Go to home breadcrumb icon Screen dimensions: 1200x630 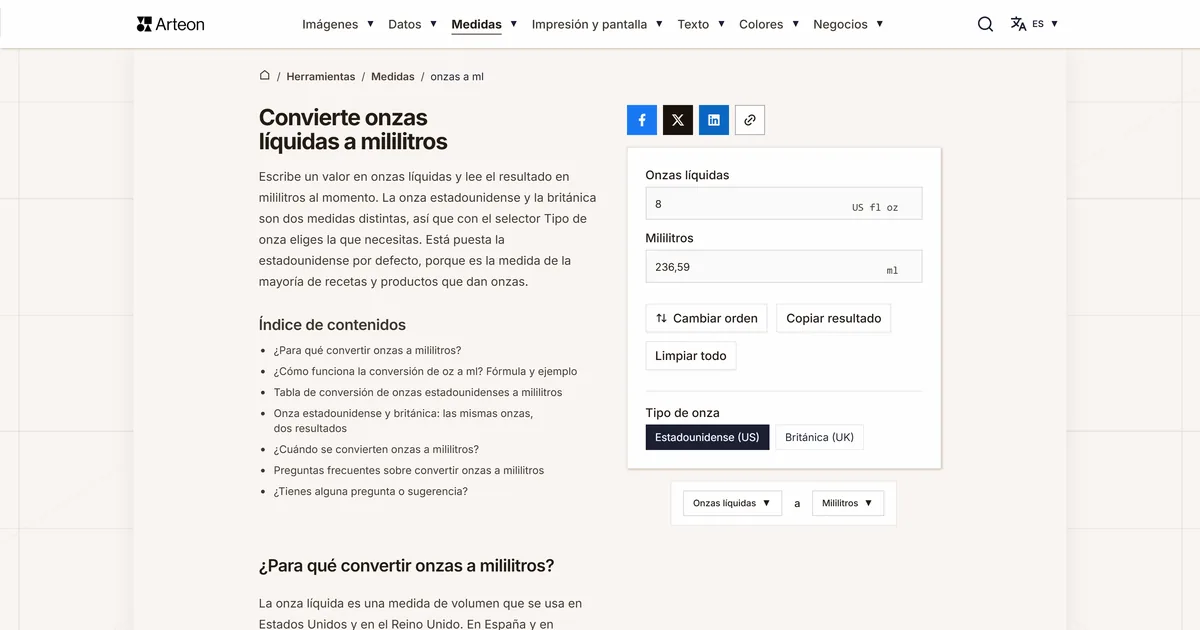pyautogui.click(x=265, y=76)
